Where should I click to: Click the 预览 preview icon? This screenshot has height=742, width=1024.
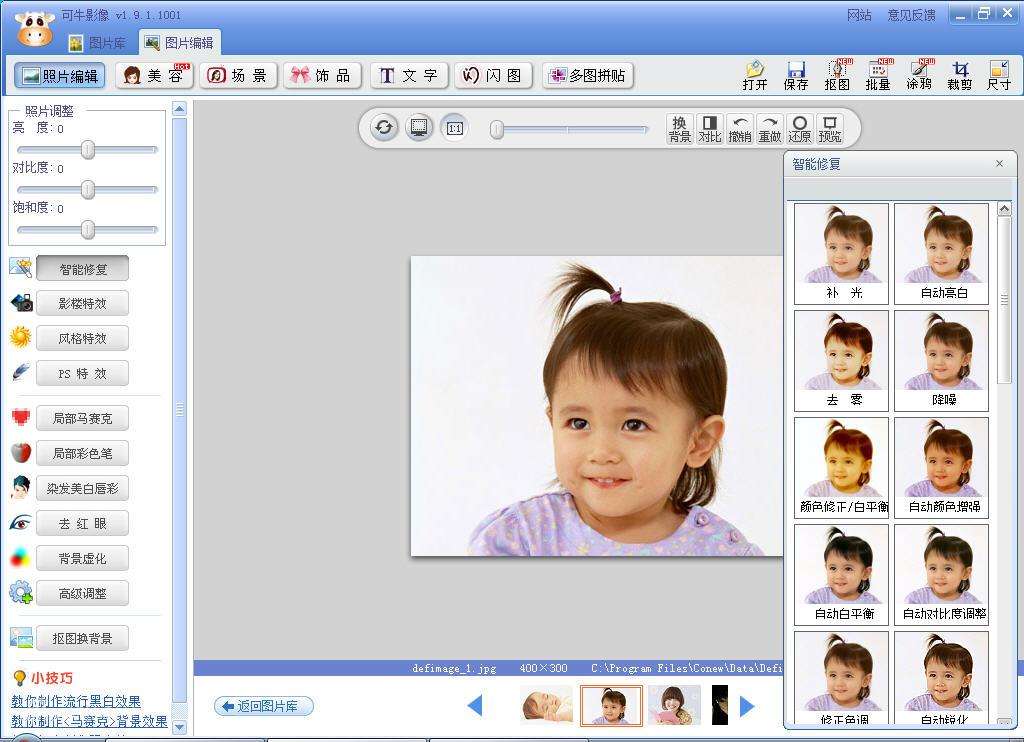[x=829, y=129]
